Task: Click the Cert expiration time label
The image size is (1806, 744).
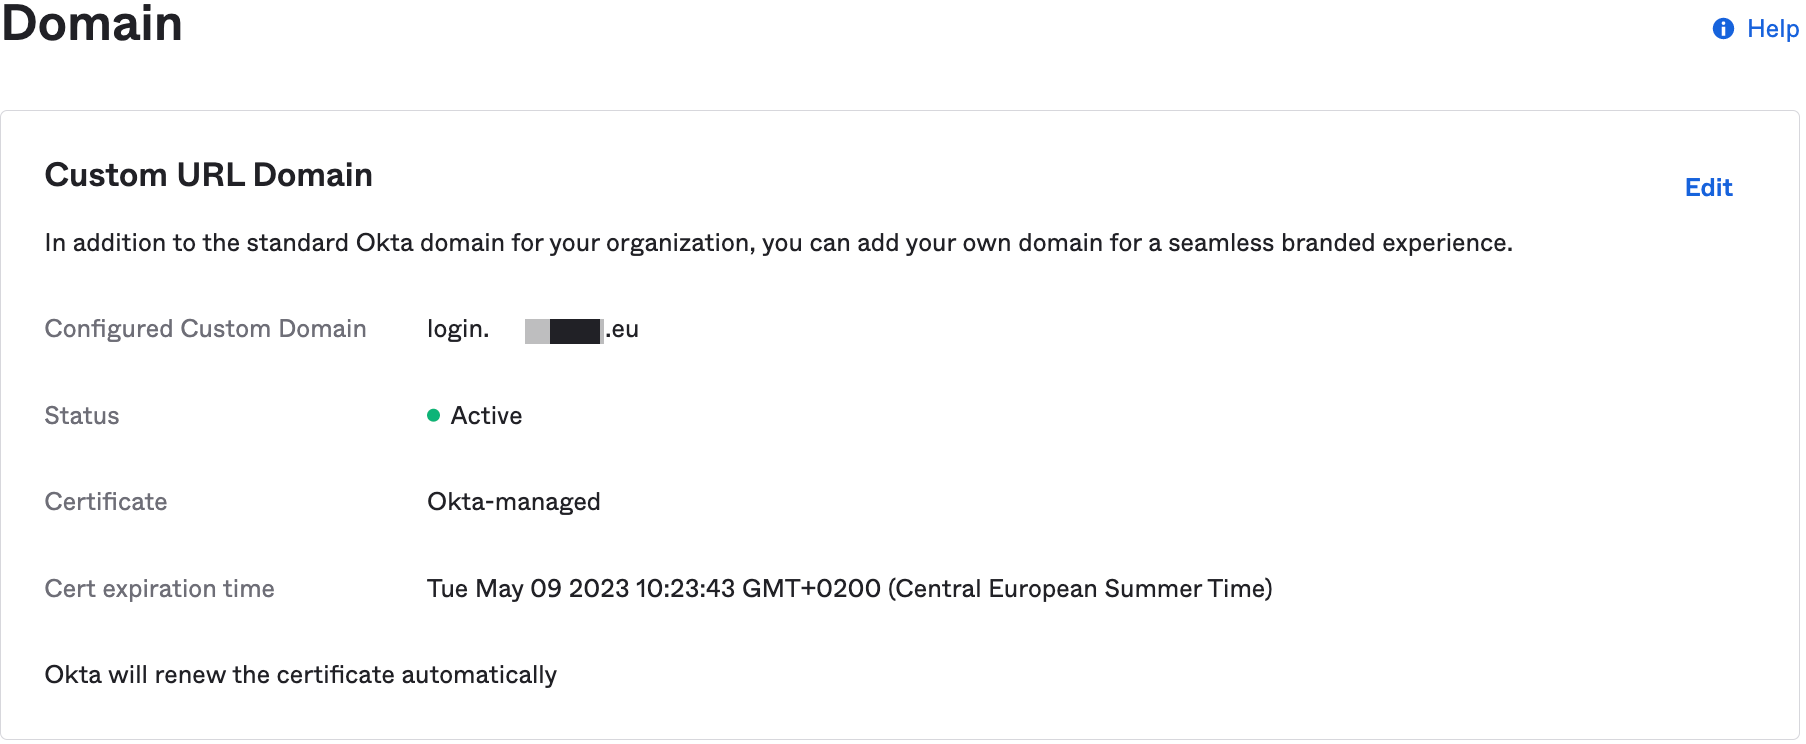Action: coord(159,589)
